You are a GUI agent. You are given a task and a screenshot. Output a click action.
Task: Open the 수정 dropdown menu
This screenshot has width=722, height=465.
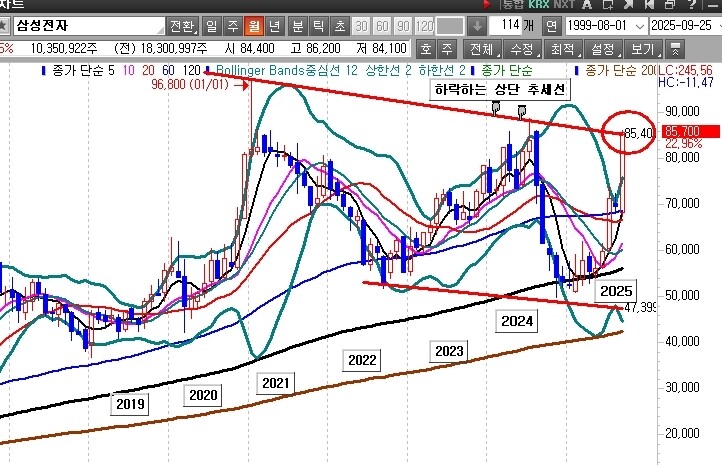point(523,49)
